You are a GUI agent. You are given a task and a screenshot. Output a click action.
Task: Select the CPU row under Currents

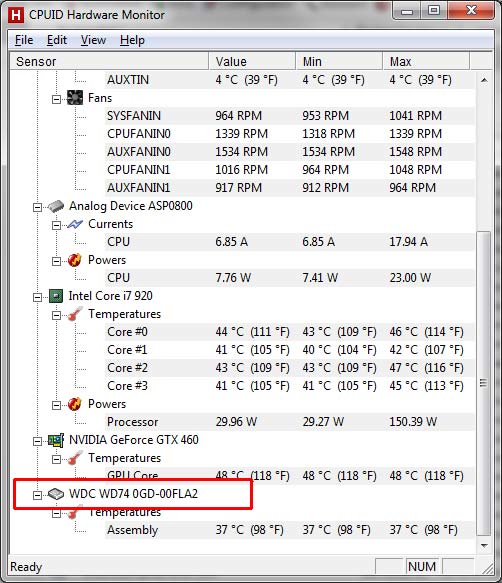[x=290, y=242]
